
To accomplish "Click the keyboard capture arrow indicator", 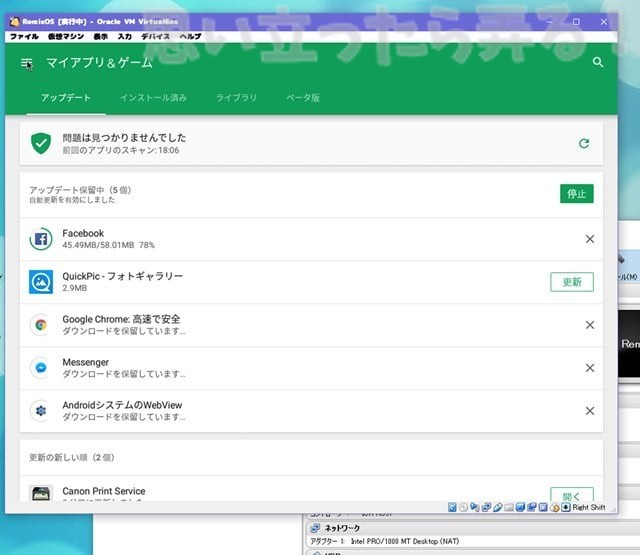I will click(566, 507).
